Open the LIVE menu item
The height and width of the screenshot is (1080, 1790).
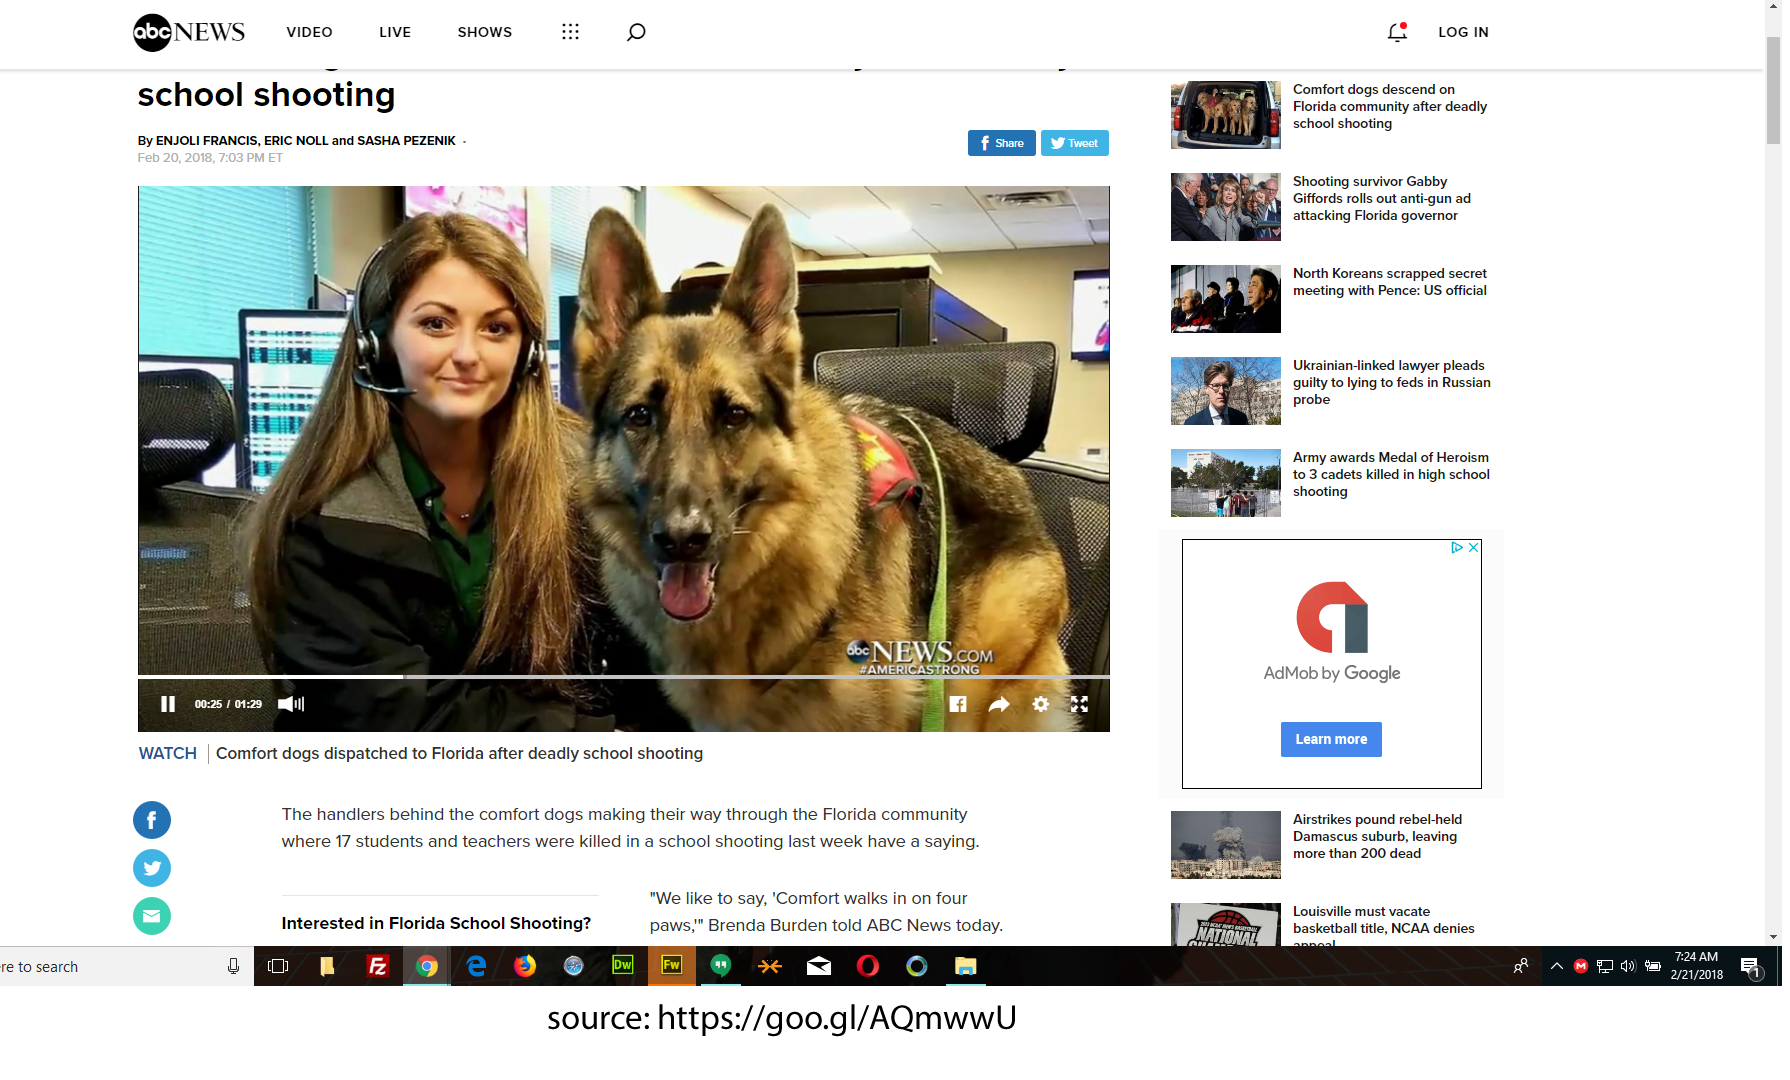coord(395,32)
